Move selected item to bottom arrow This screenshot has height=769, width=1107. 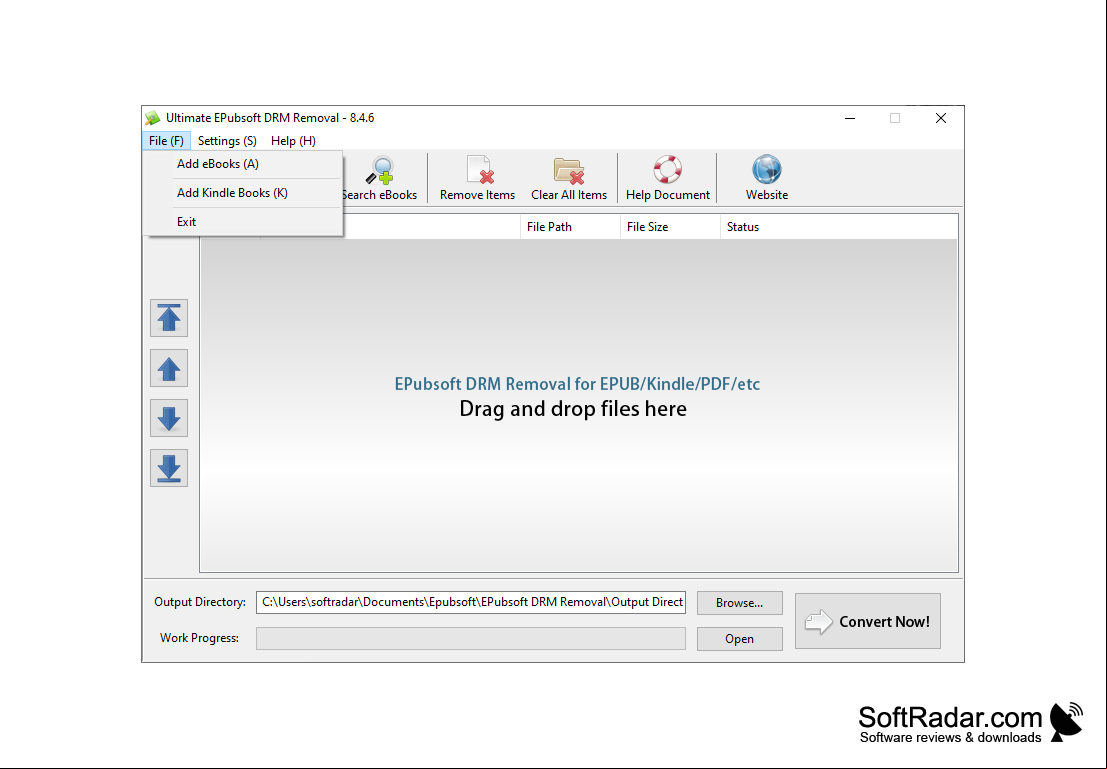click(169, 468)
